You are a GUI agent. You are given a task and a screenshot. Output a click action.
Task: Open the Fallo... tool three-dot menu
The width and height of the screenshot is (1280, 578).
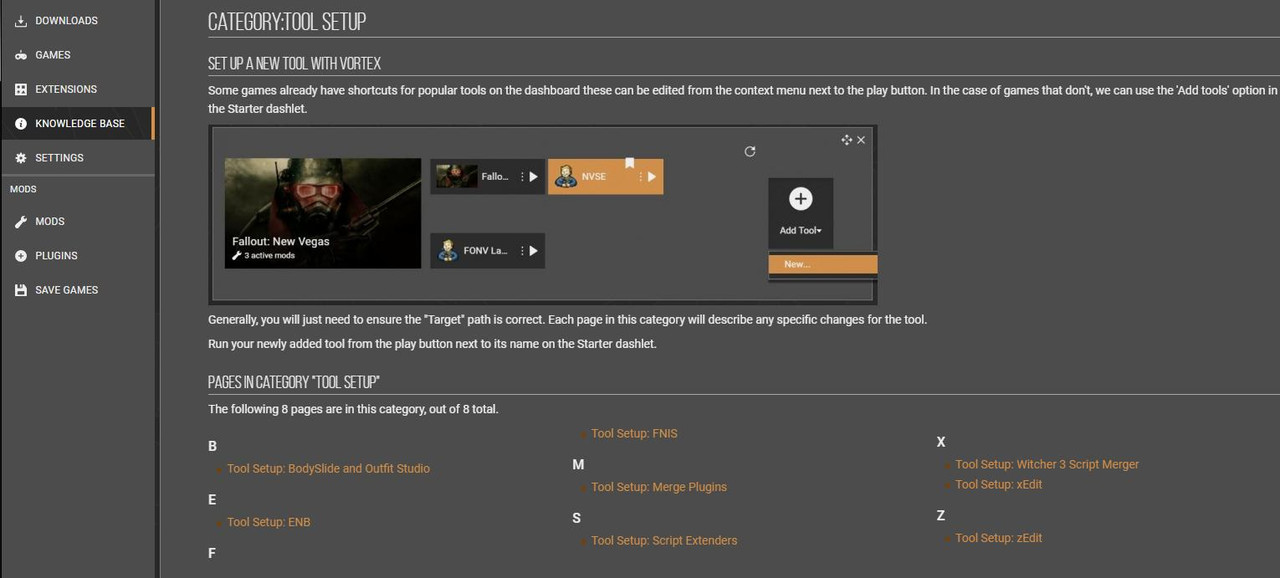click(522, 177)
